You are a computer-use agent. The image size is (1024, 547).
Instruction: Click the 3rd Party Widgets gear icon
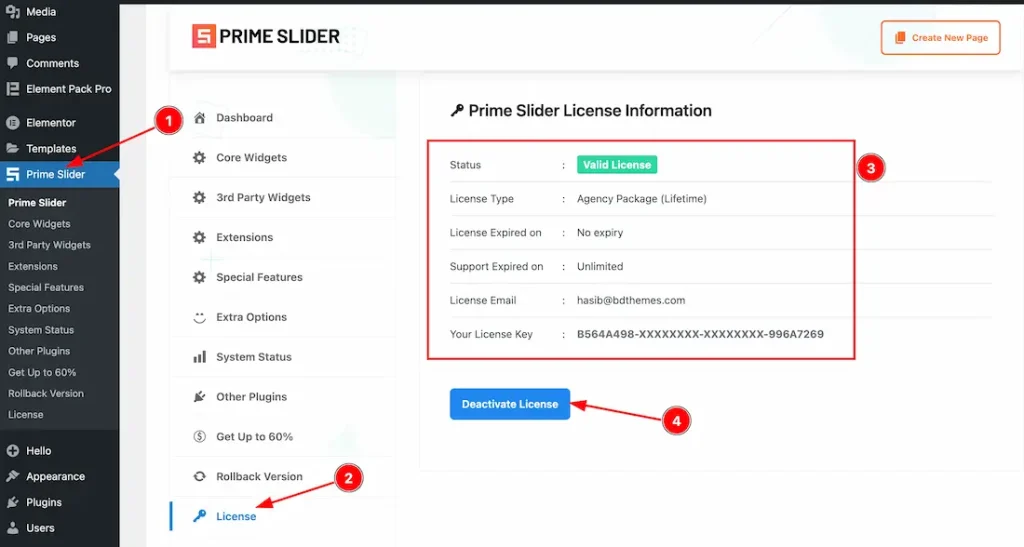point(199,197)
